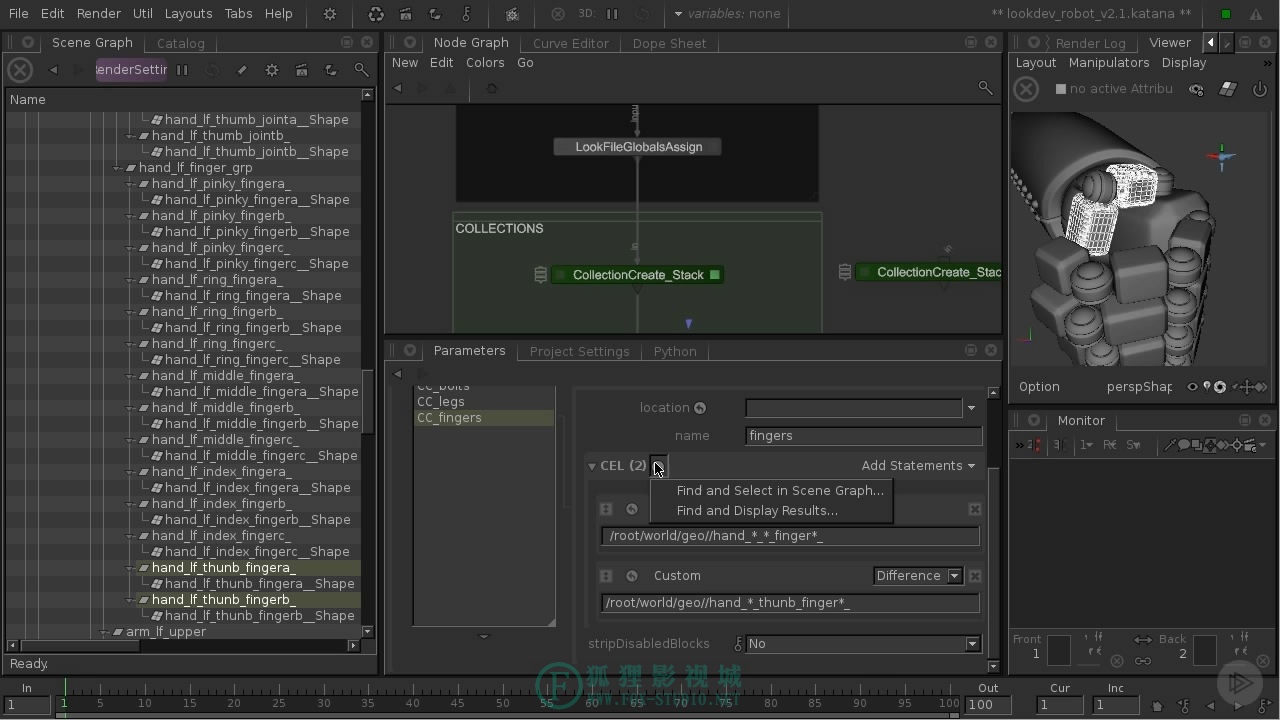1280x720 pixels.
Task: Toggle the Scene Graph pause button
Action: tap(182, 70)
